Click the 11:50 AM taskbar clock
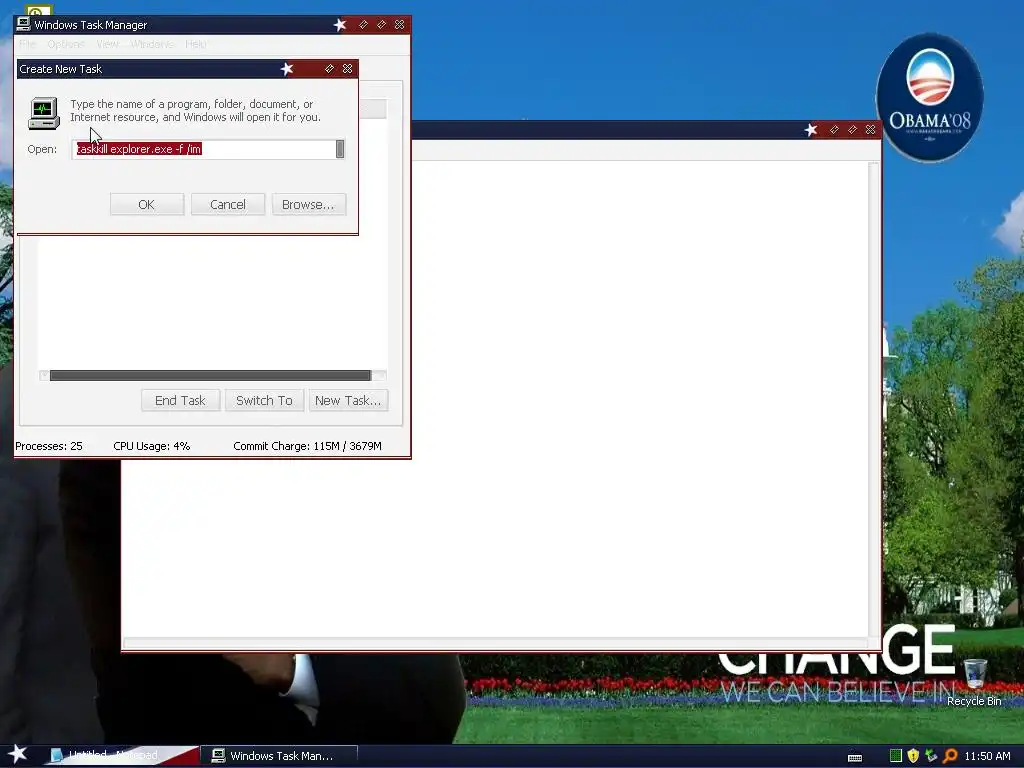 coord(987,756)
